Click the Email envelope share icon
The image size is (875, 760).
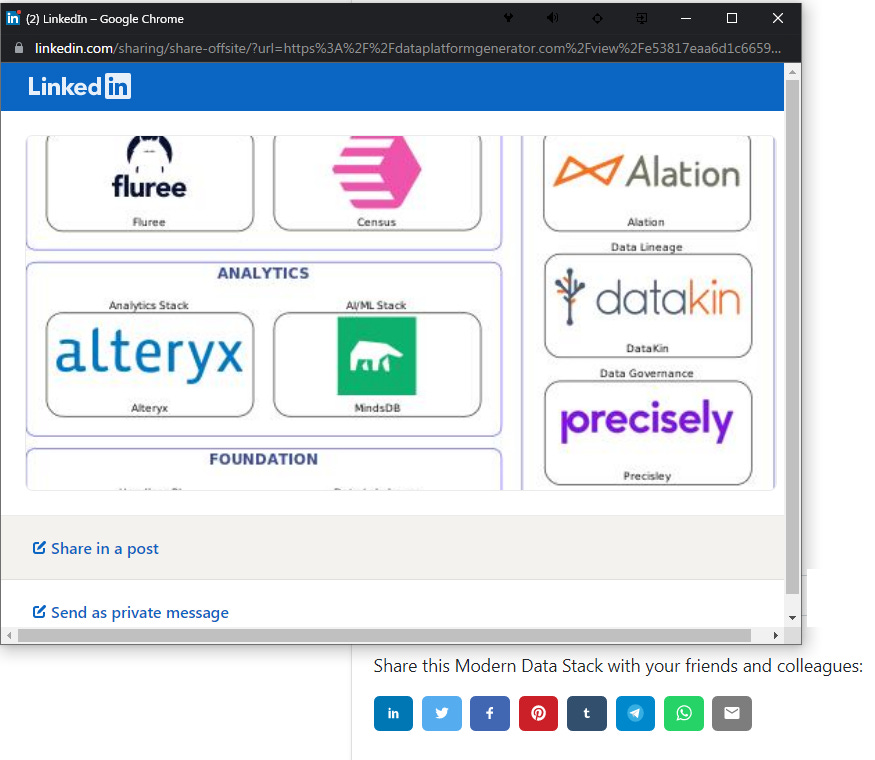click(732, 713)
